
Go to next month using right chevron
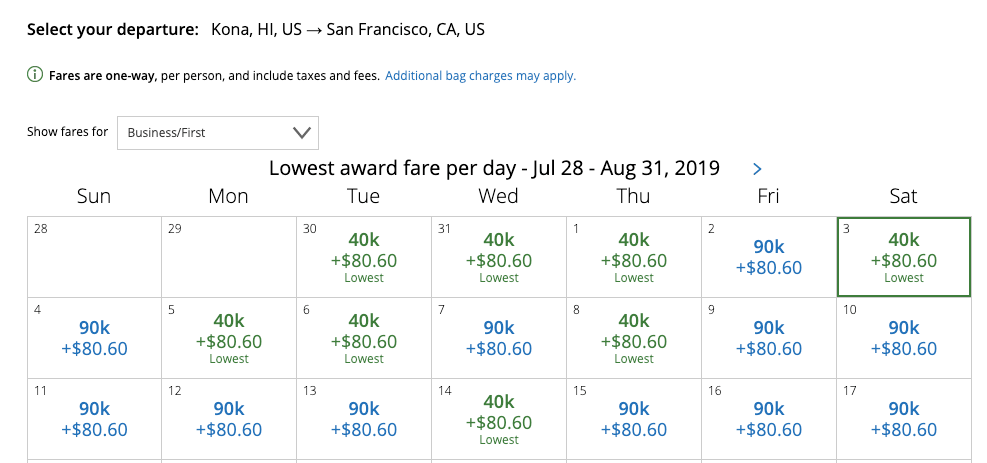pyautogui.click(x=757, y=169)
